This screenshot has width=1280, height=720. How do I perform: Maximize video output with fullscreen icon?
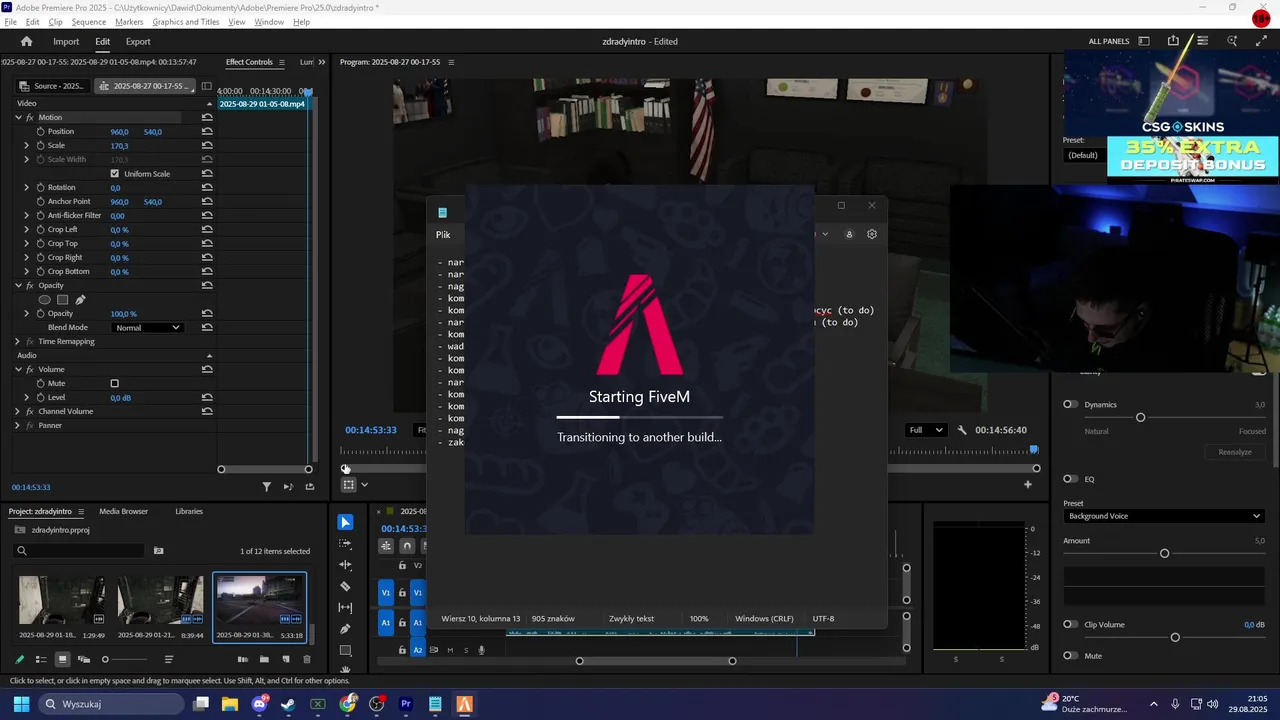click(x=1261, y=41)
